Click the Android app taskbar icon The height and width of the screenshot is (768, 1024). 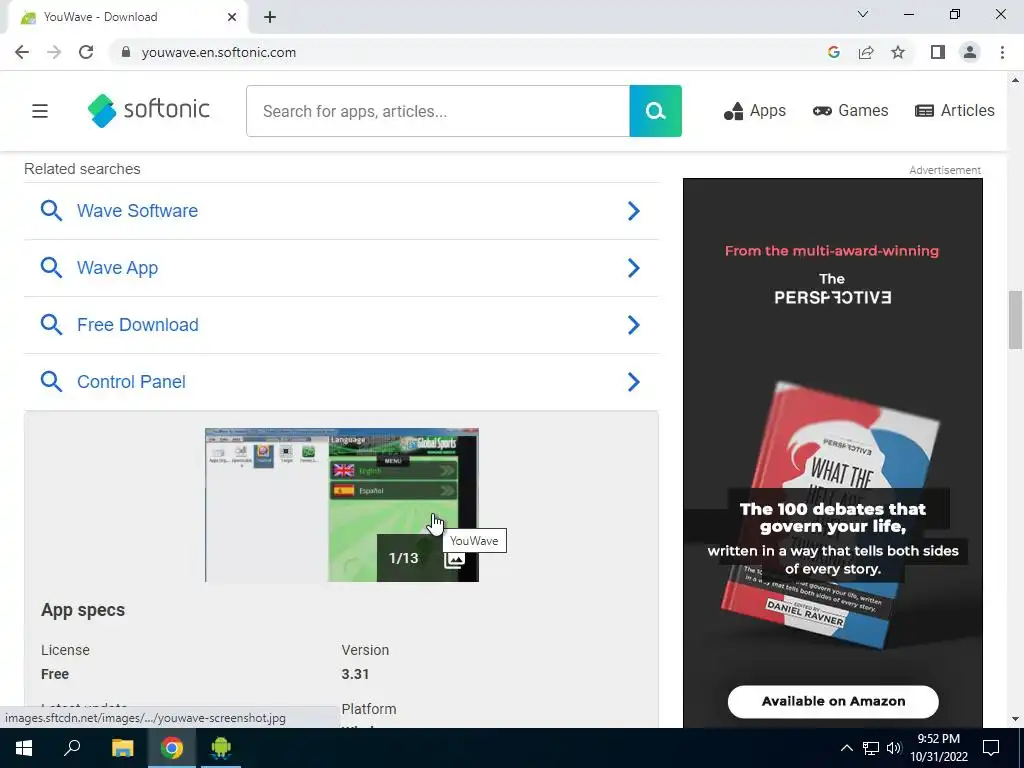click(x=221, y=748)
